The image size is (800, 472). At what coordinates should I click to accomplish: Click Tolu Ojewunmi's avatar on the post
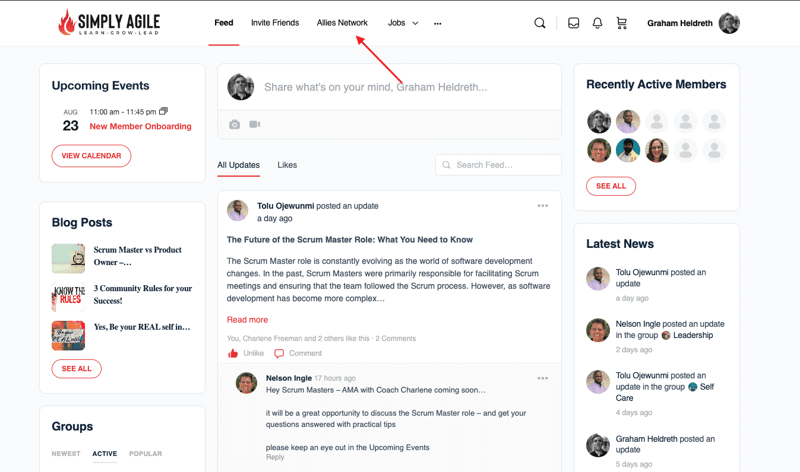(237, 210)
